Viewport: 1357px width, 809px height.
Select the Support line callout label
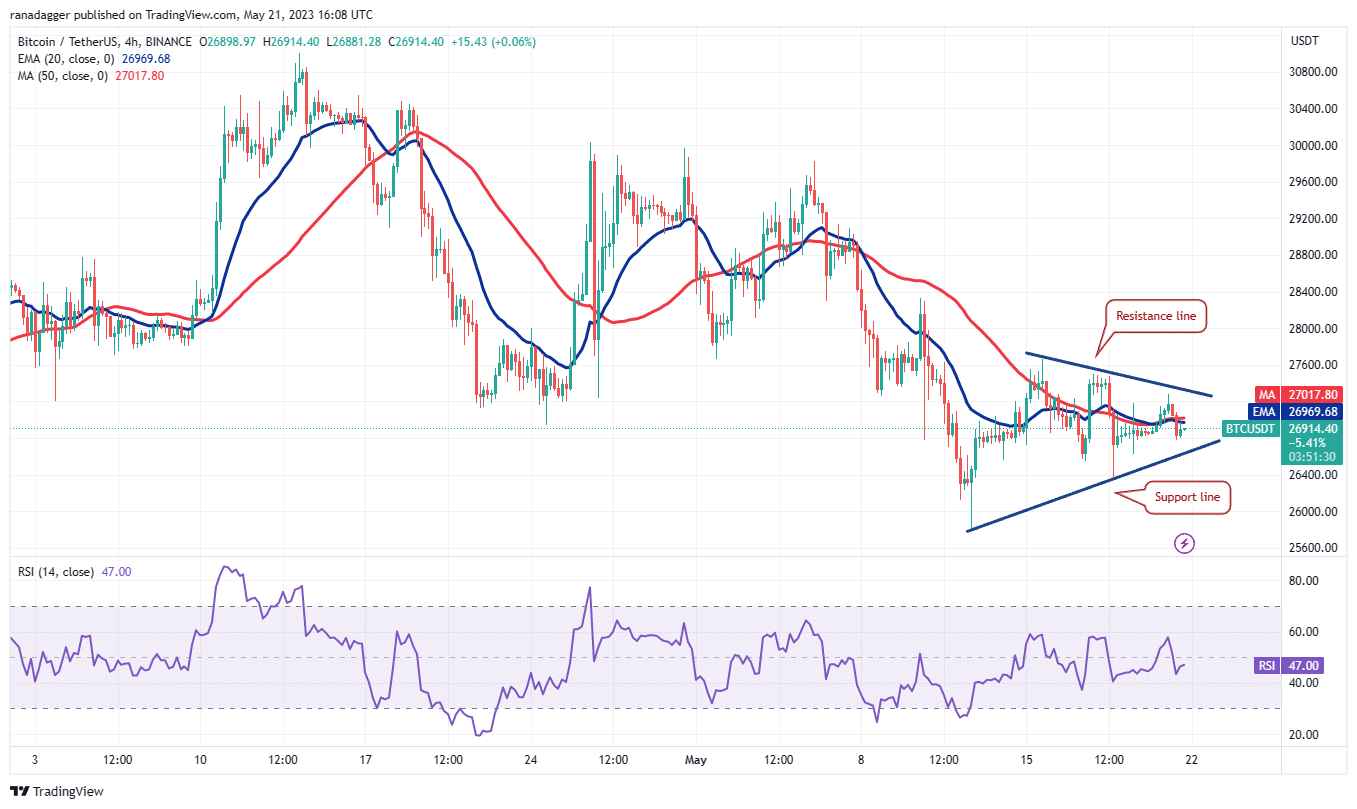[1187, 497]
